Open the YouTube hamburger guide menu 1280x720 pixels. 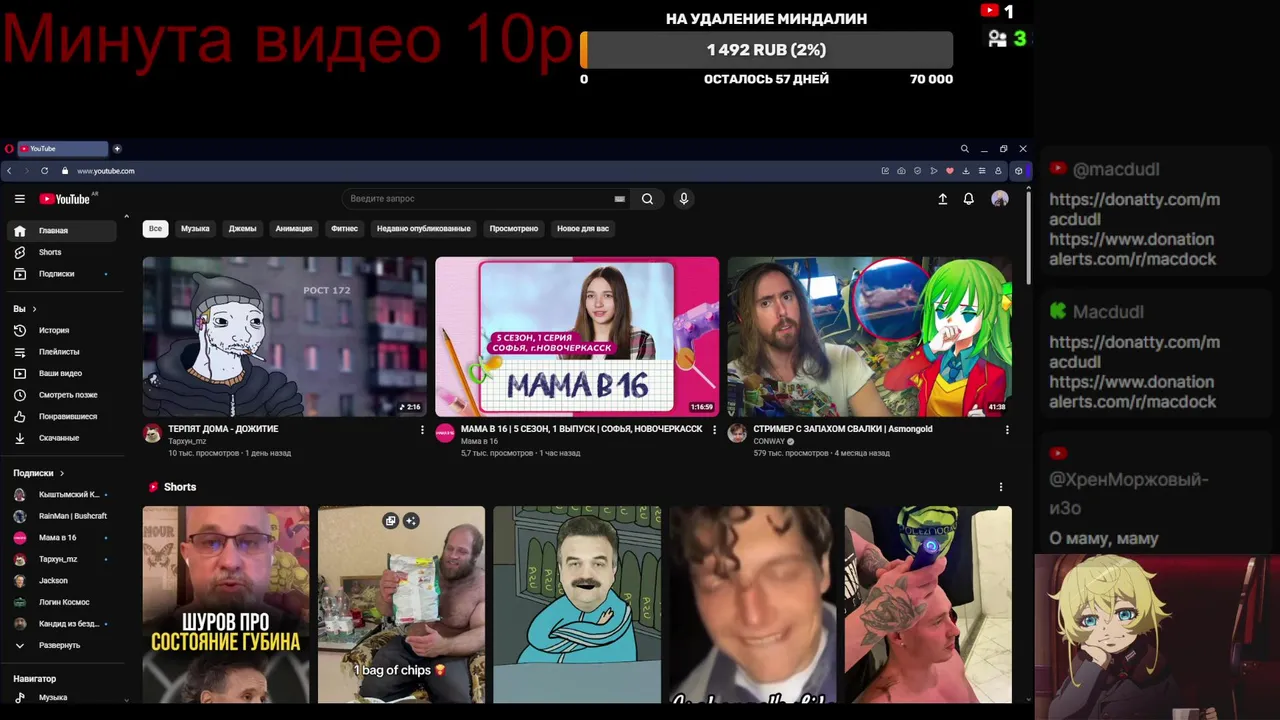pyautogui.click(x=19, y=199)
